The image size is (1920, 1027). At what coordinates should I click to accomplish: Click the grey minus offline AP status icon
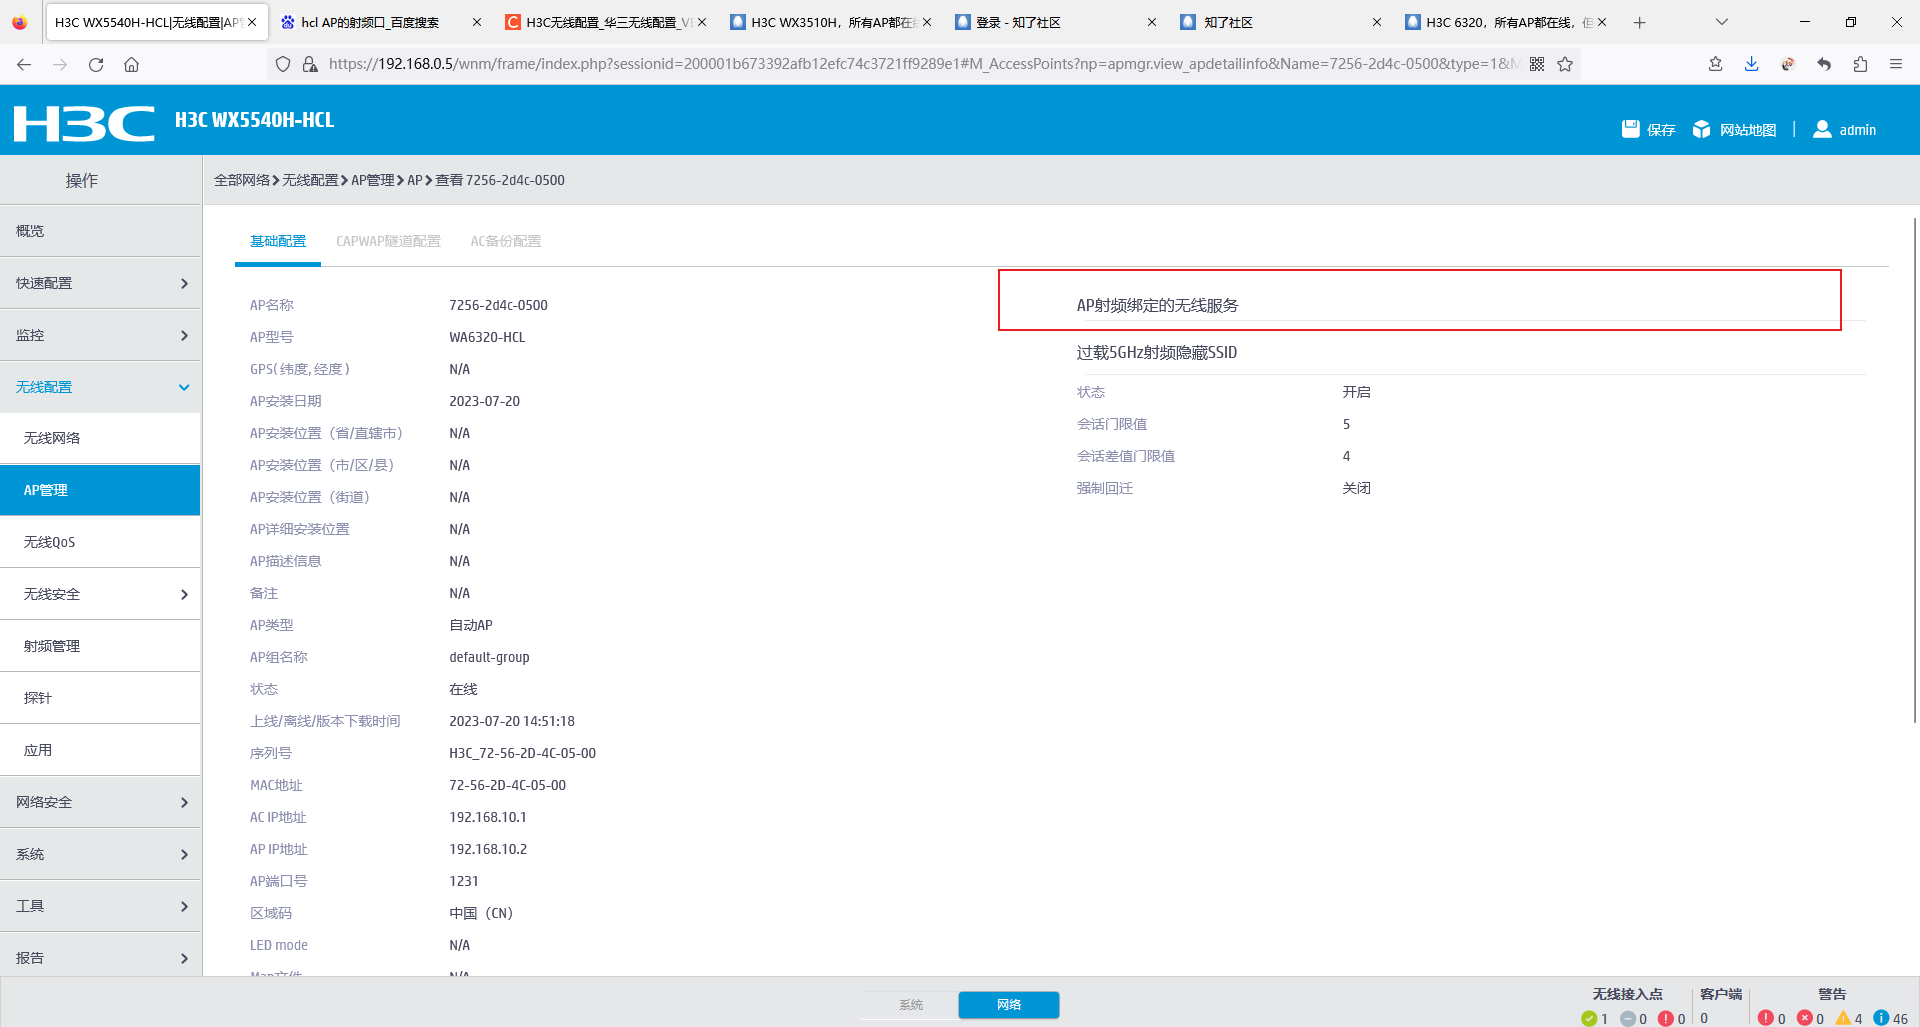(x=1627, y=1018)
